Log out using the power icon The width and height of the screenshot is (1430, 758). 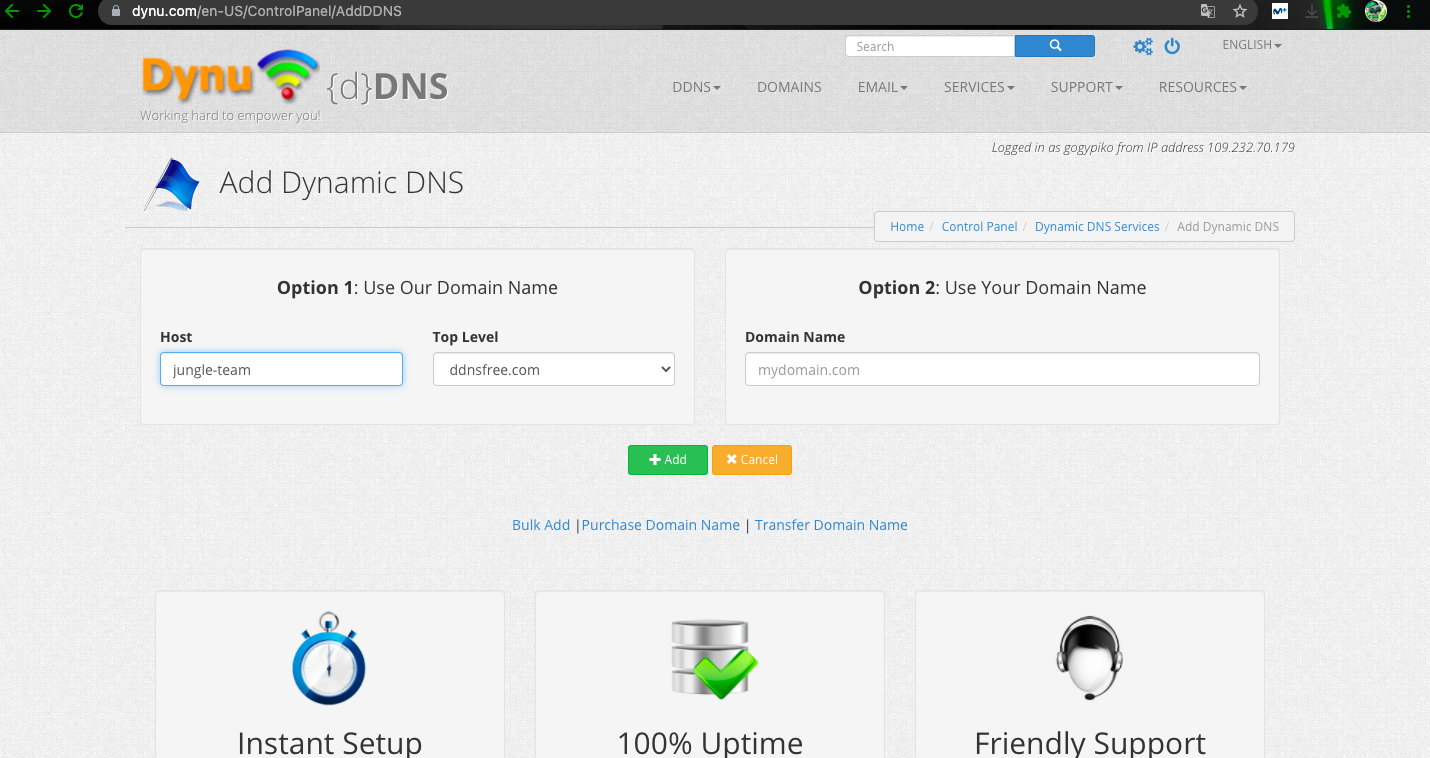point(1172,46)
